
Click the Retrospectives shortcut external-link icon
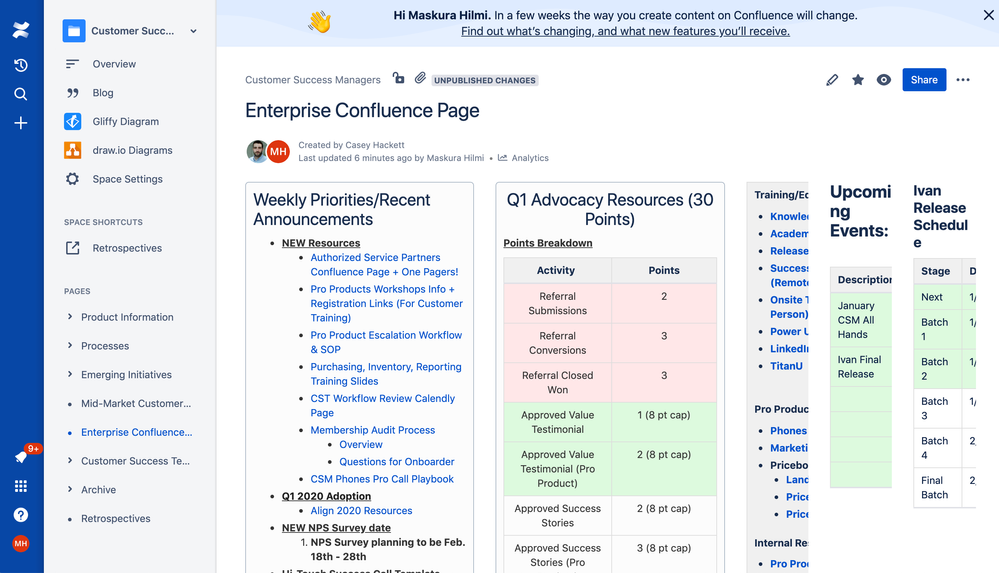click(x=73, y=248)
